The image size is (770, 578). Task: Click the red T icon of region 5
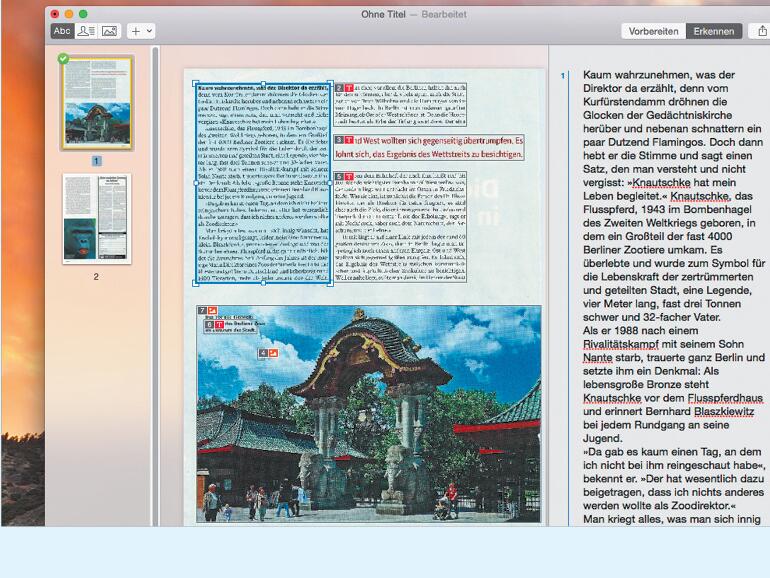(x=349, y=176)
